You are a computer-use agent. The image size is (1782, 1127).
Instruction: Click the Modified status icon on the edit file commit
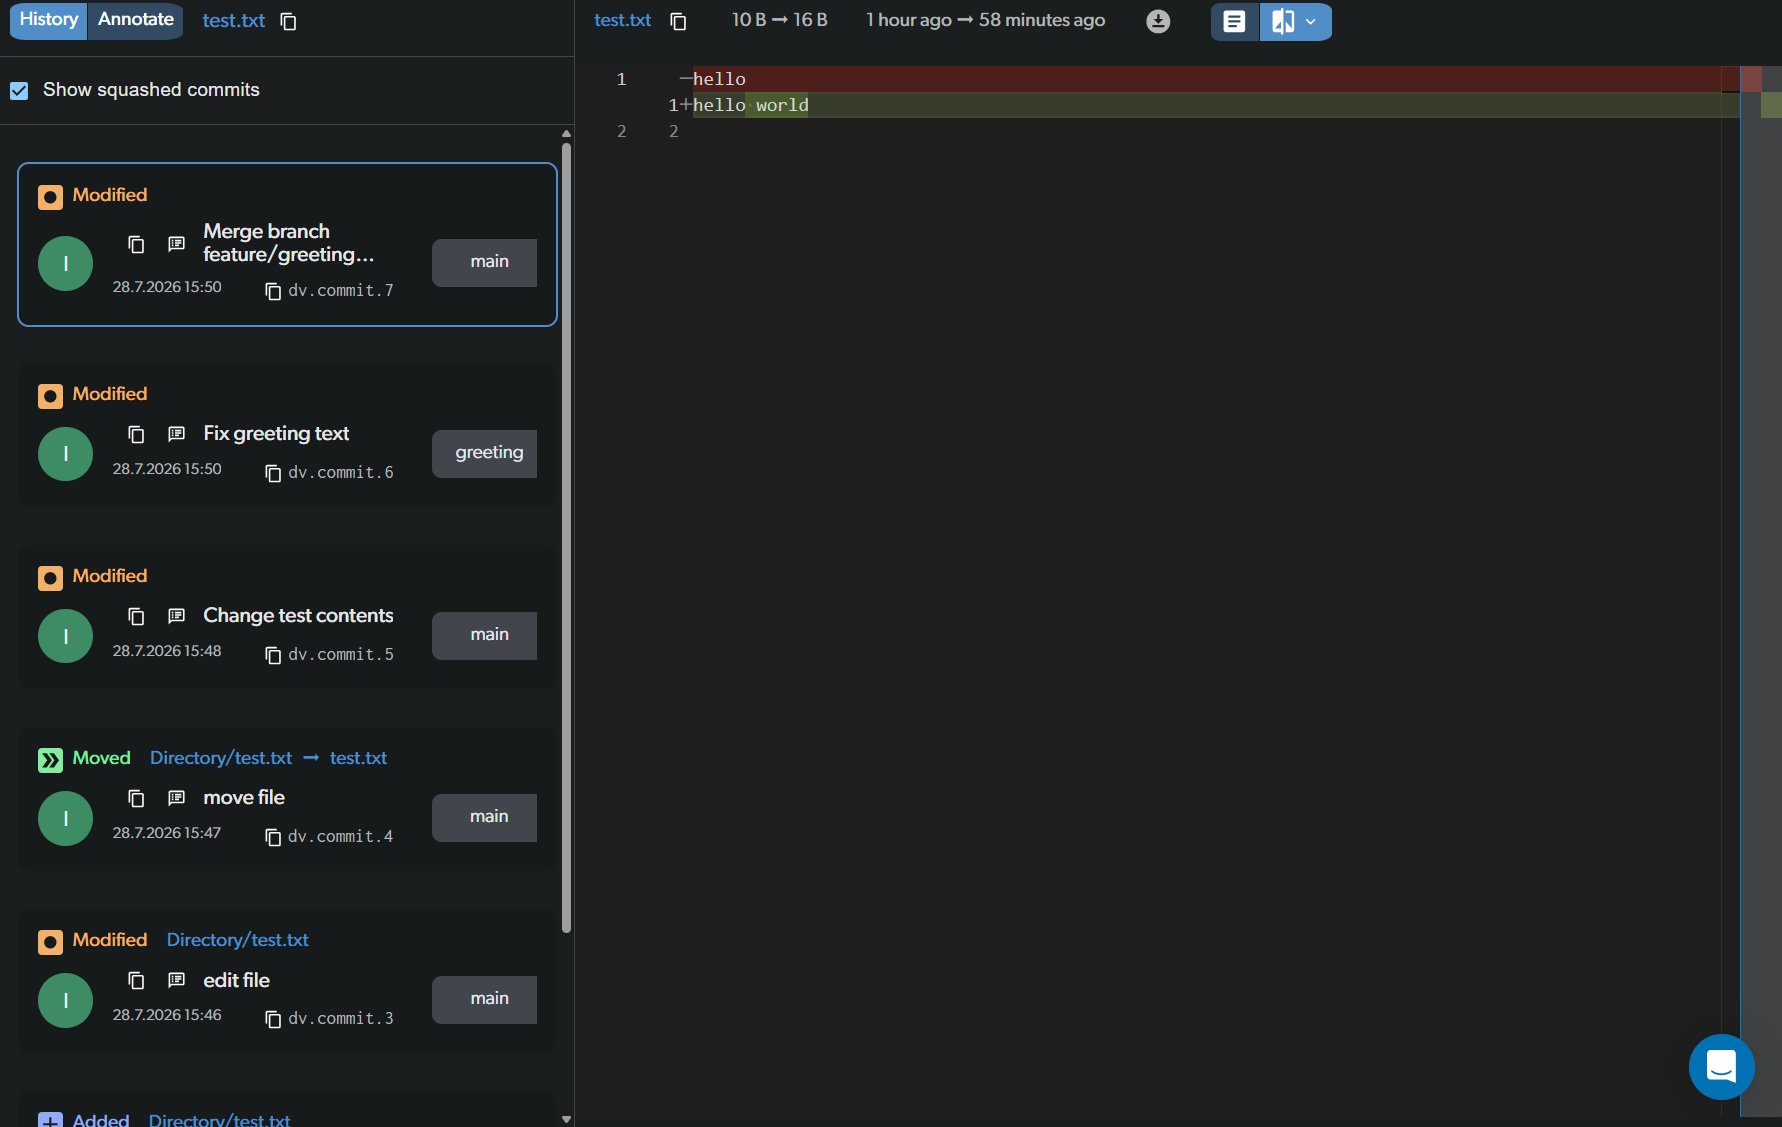point(50,941)
